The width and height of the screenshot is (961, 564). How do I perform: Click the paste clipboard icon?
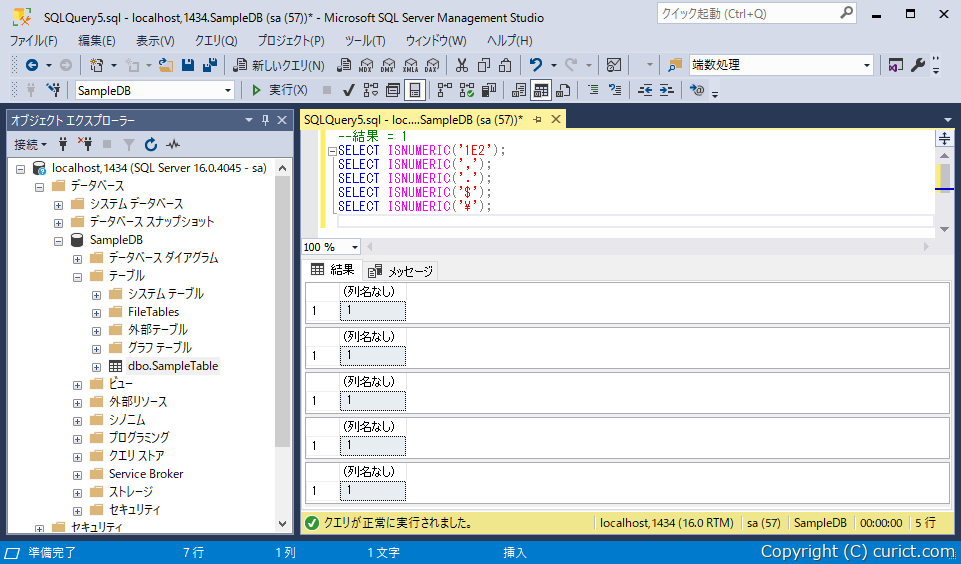tap(506, 65)
